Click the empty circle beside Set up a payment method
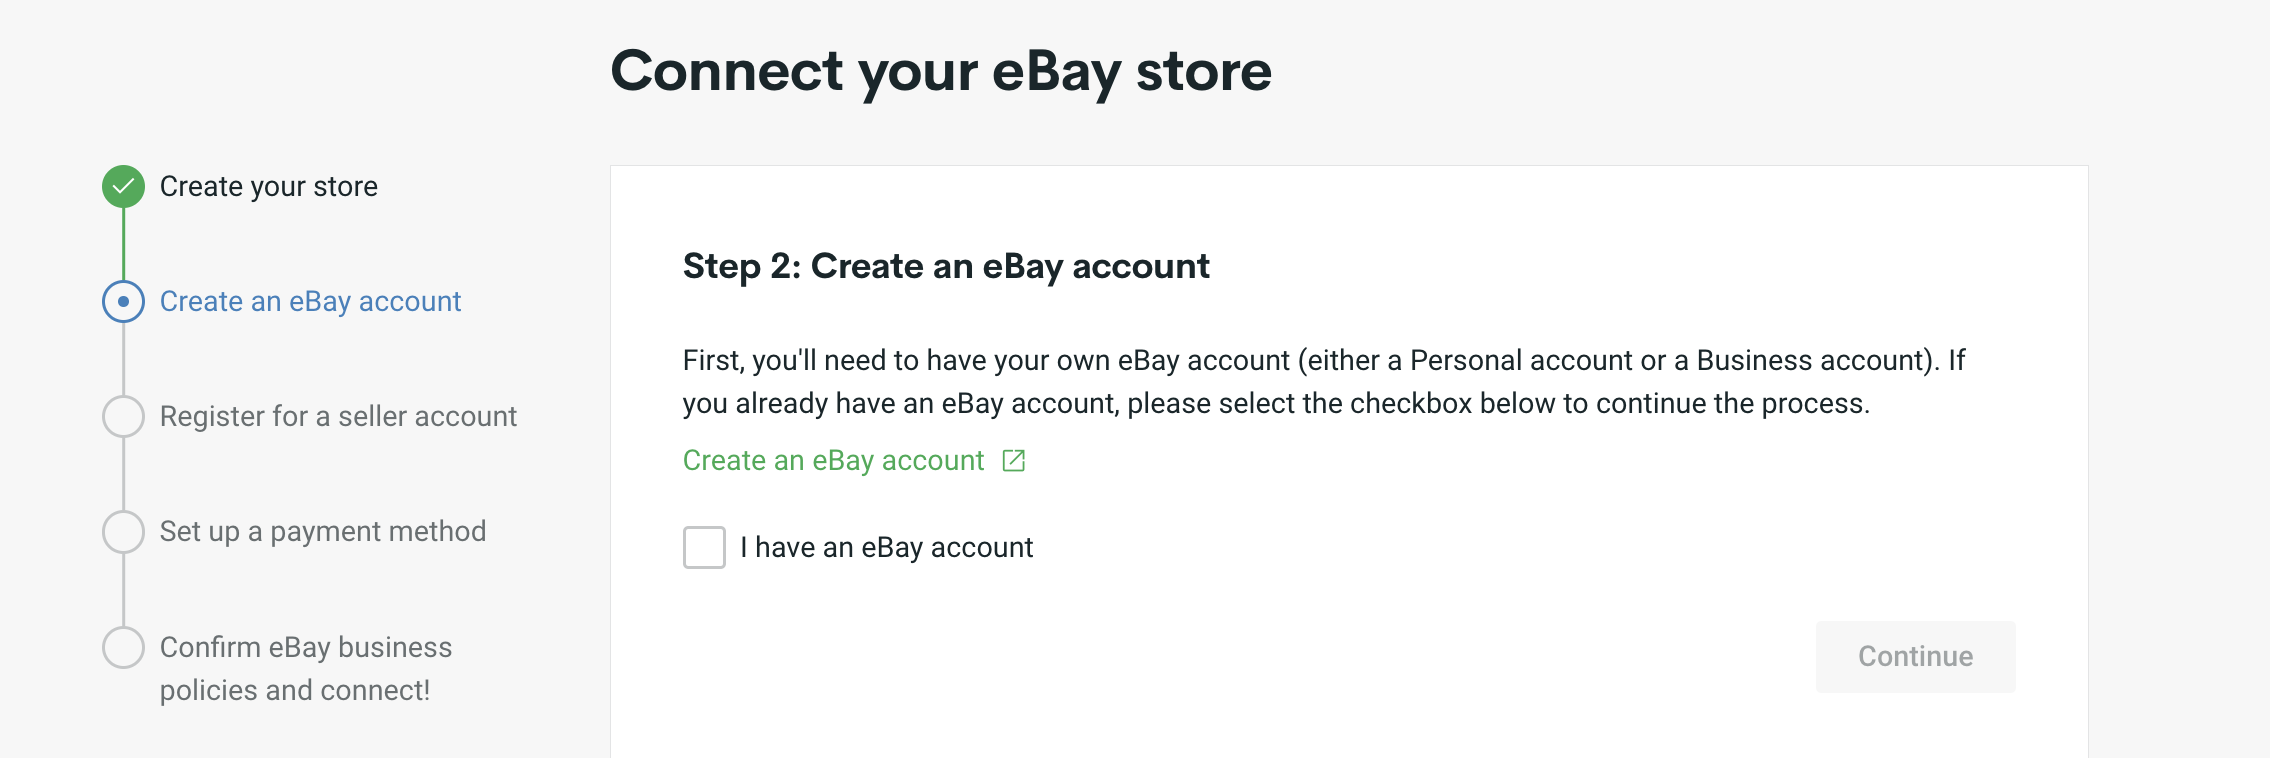The image size is (2270, 758). (123, 531)
